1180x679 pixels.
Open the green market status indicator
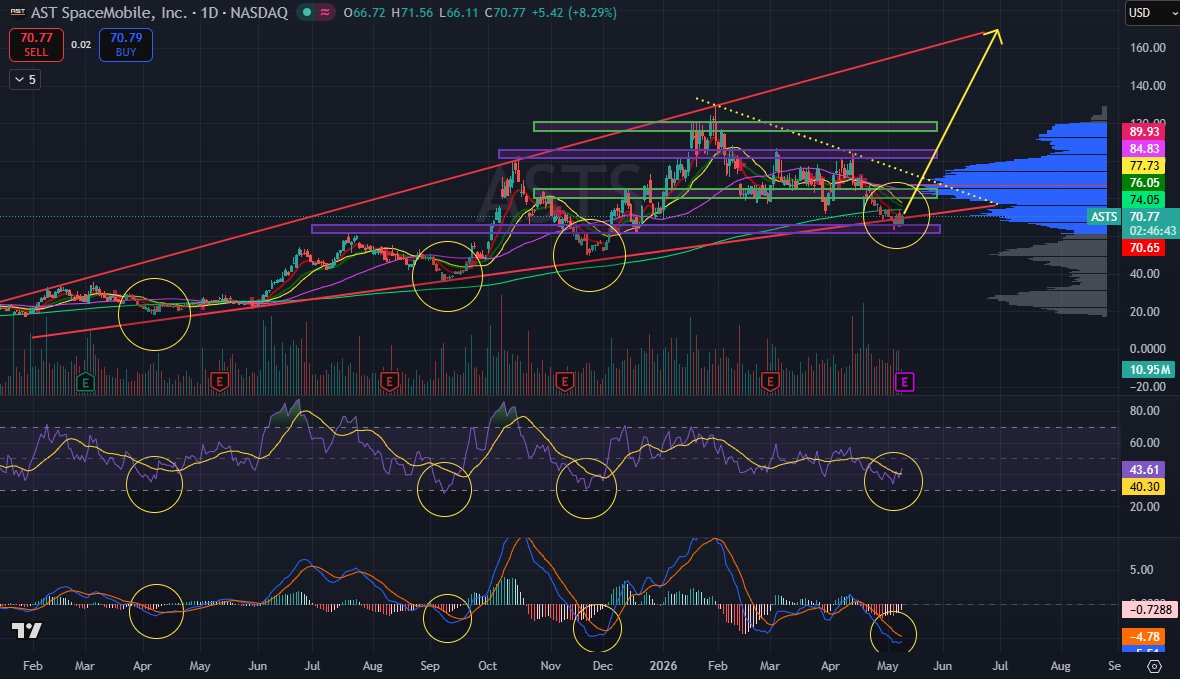(307, 13)
